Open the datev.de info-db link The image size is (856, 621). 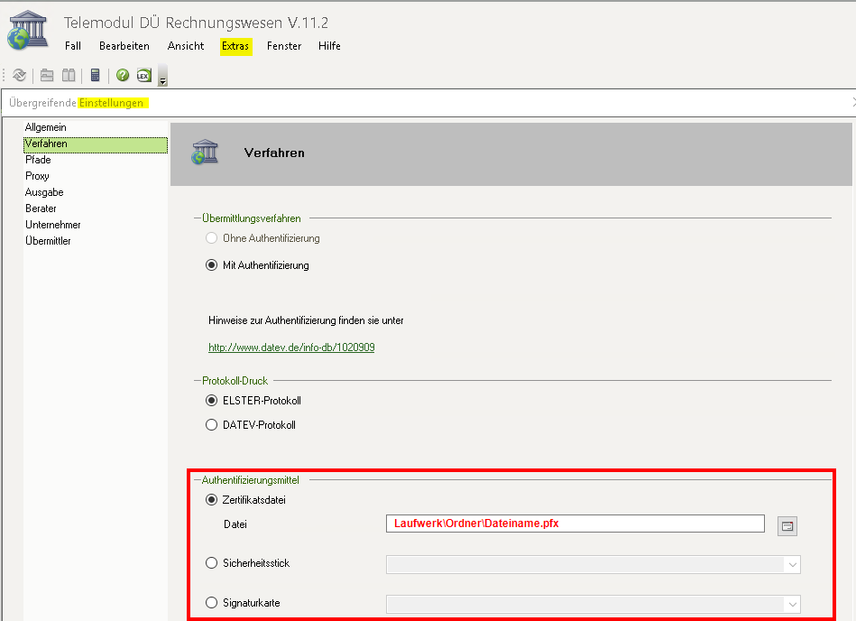[291, 348]
